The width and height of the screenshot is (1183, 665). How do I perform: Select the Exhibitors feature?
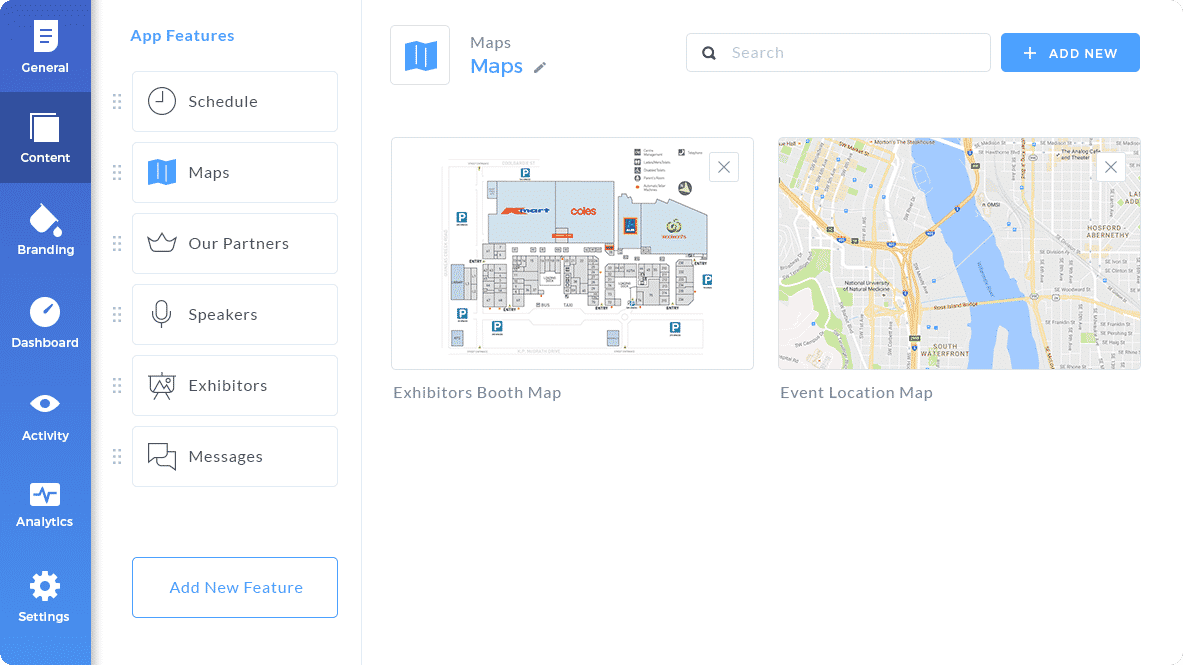235,386
